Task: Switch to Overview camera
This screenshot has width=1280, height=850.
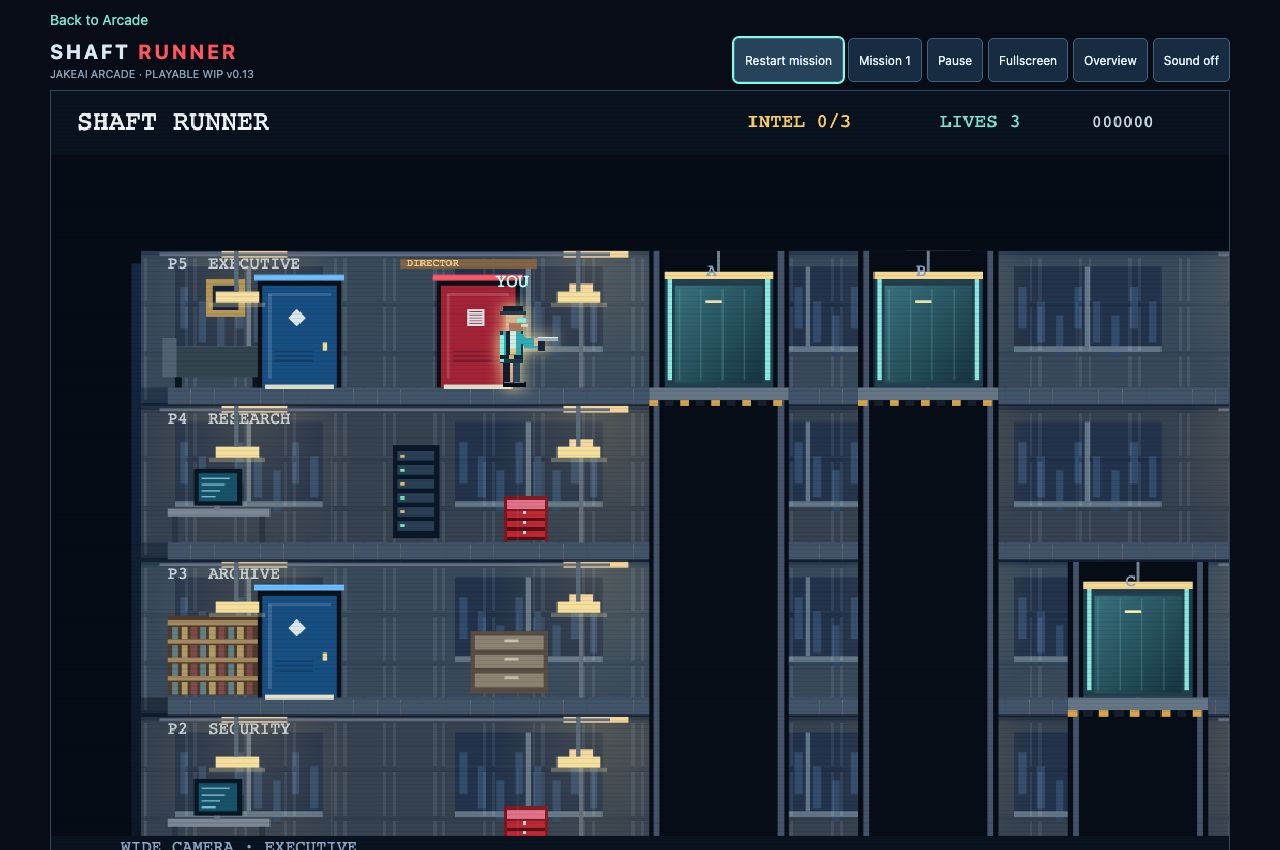Action: 1110,60
